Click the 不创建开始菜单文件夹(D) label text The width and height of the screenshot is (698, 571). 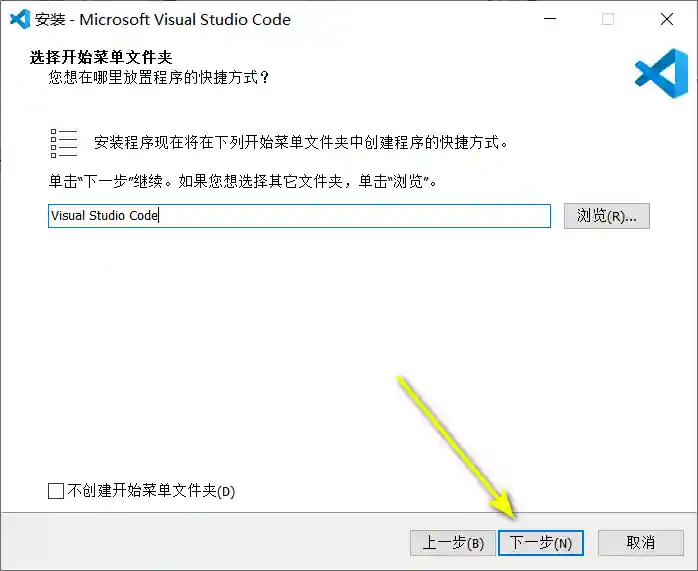click(x=150, y=491)
